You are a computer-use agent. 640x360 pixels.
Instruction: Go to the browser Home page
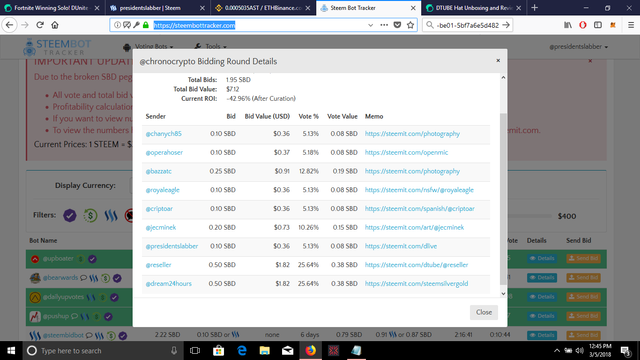coord(55,25)
